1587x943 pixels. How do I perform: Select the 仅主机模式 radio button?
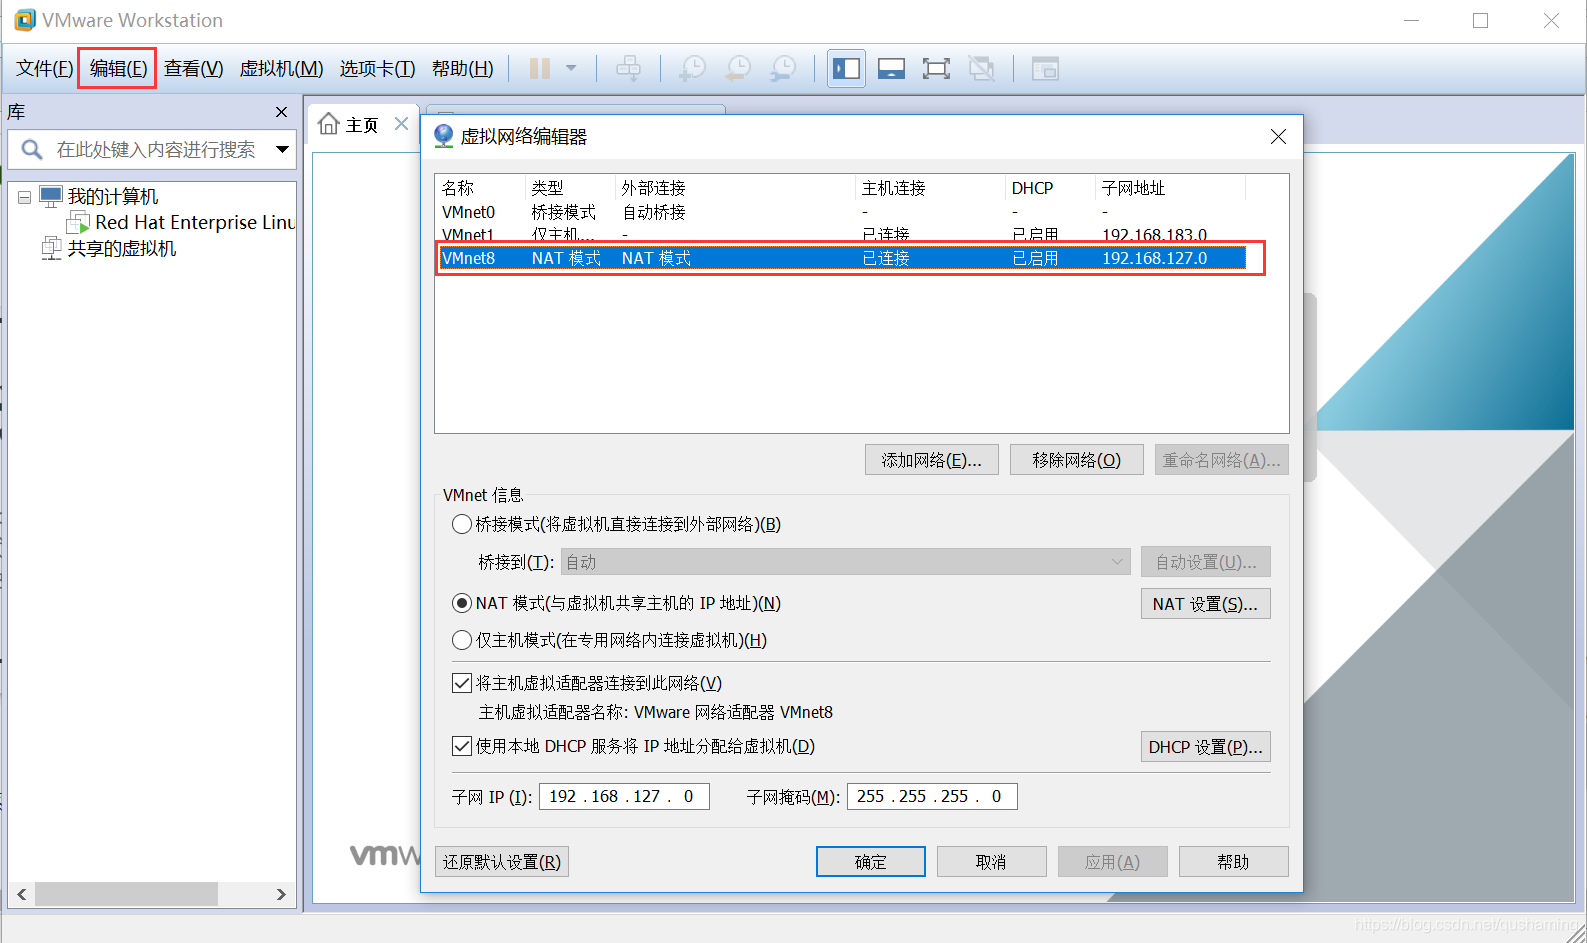pyautogui.click(x=462, y=640)
